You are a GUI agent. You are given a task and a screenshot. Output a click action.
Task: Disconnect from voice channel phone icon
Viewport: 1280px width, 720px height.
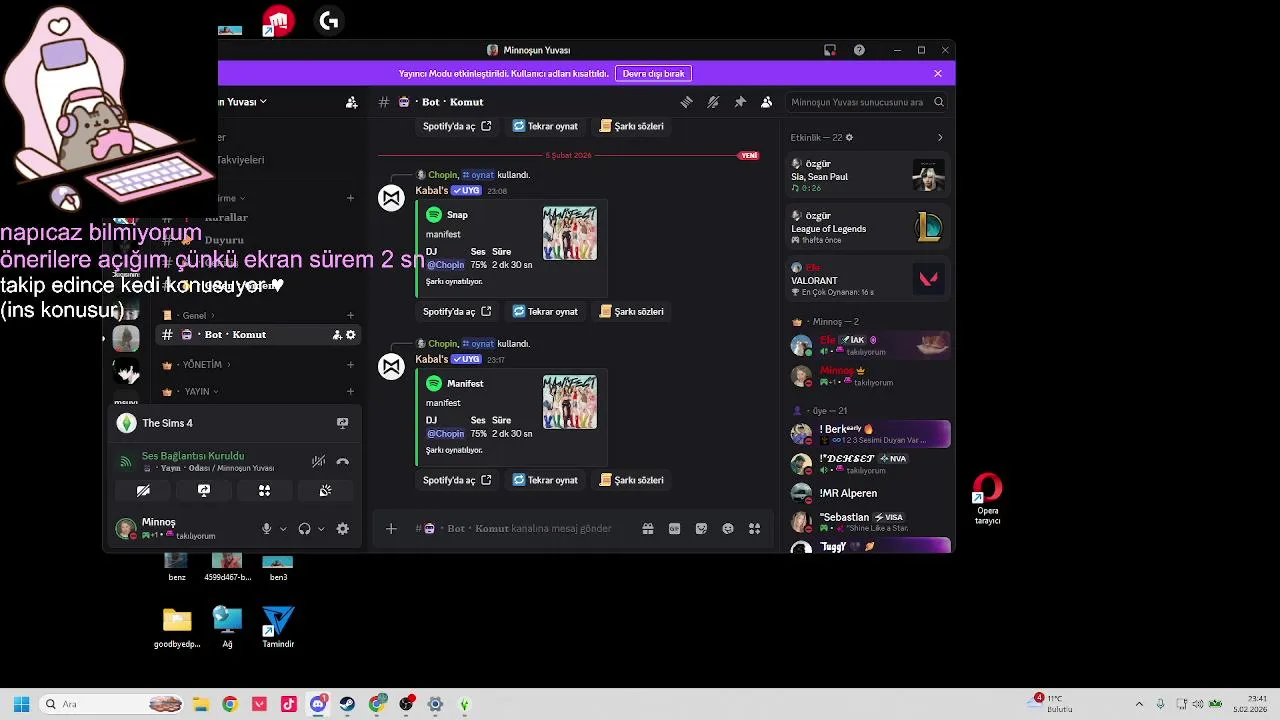pos(343,462)
